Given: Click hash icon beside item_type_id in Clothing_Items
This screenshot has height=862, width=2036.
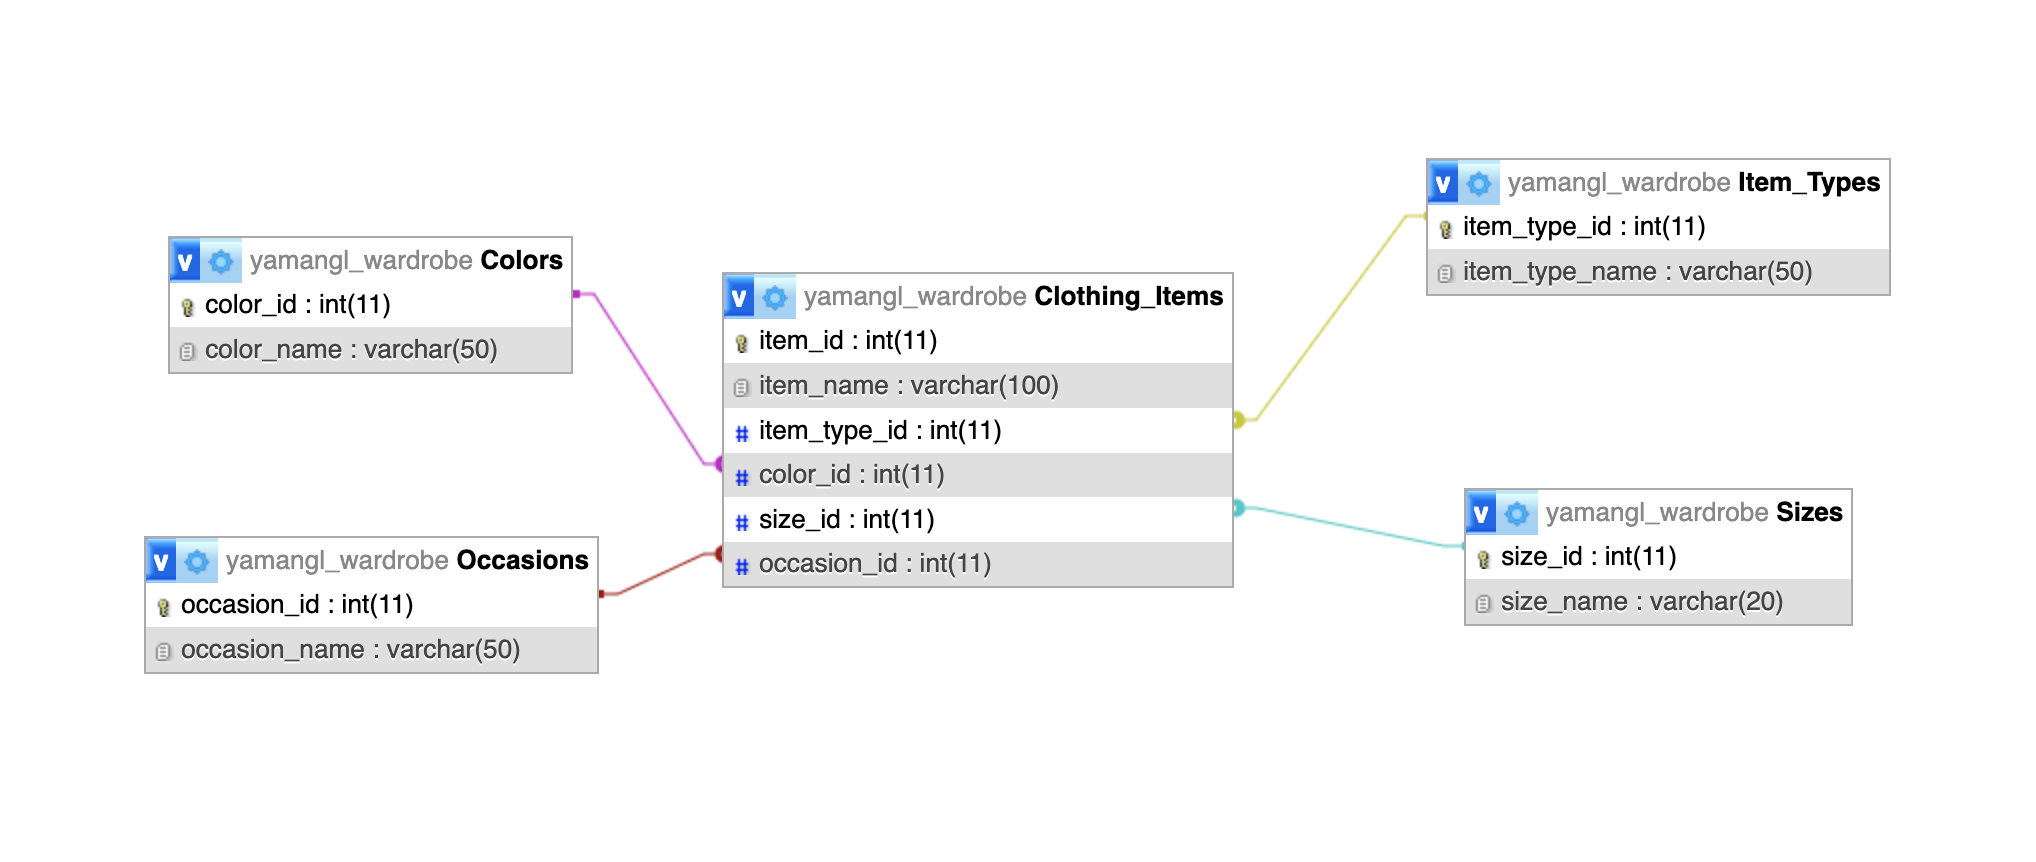Looking at the screenshot, I should (742, 433).
